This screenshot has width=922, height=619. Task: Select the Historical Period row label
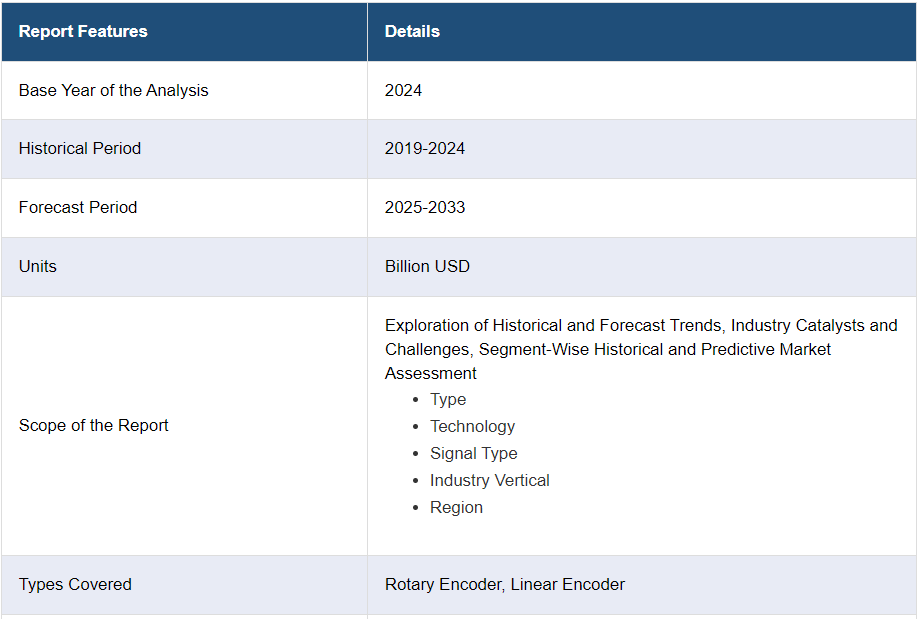[x=80, y=148]
